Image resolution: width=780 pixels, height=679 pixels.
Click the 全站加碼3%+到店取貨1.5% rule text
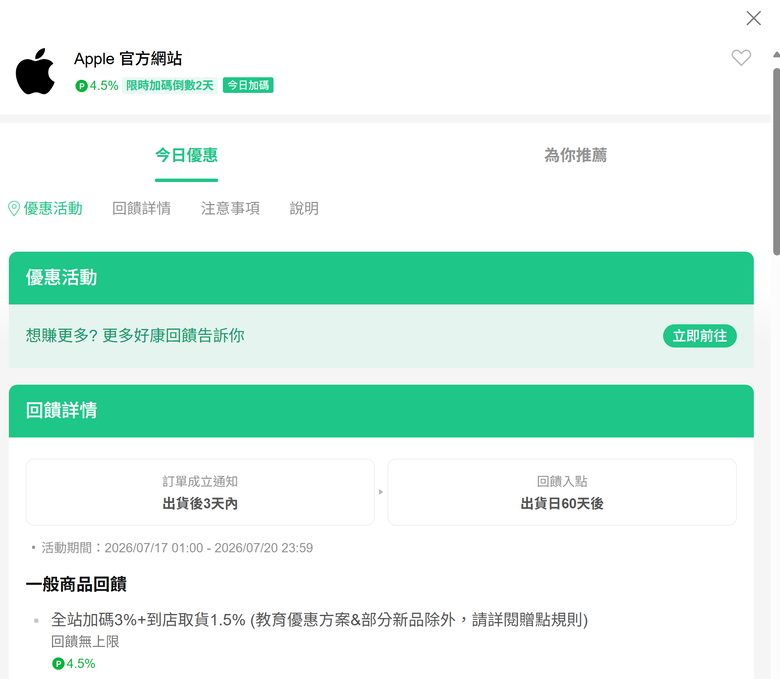point(319,620)
